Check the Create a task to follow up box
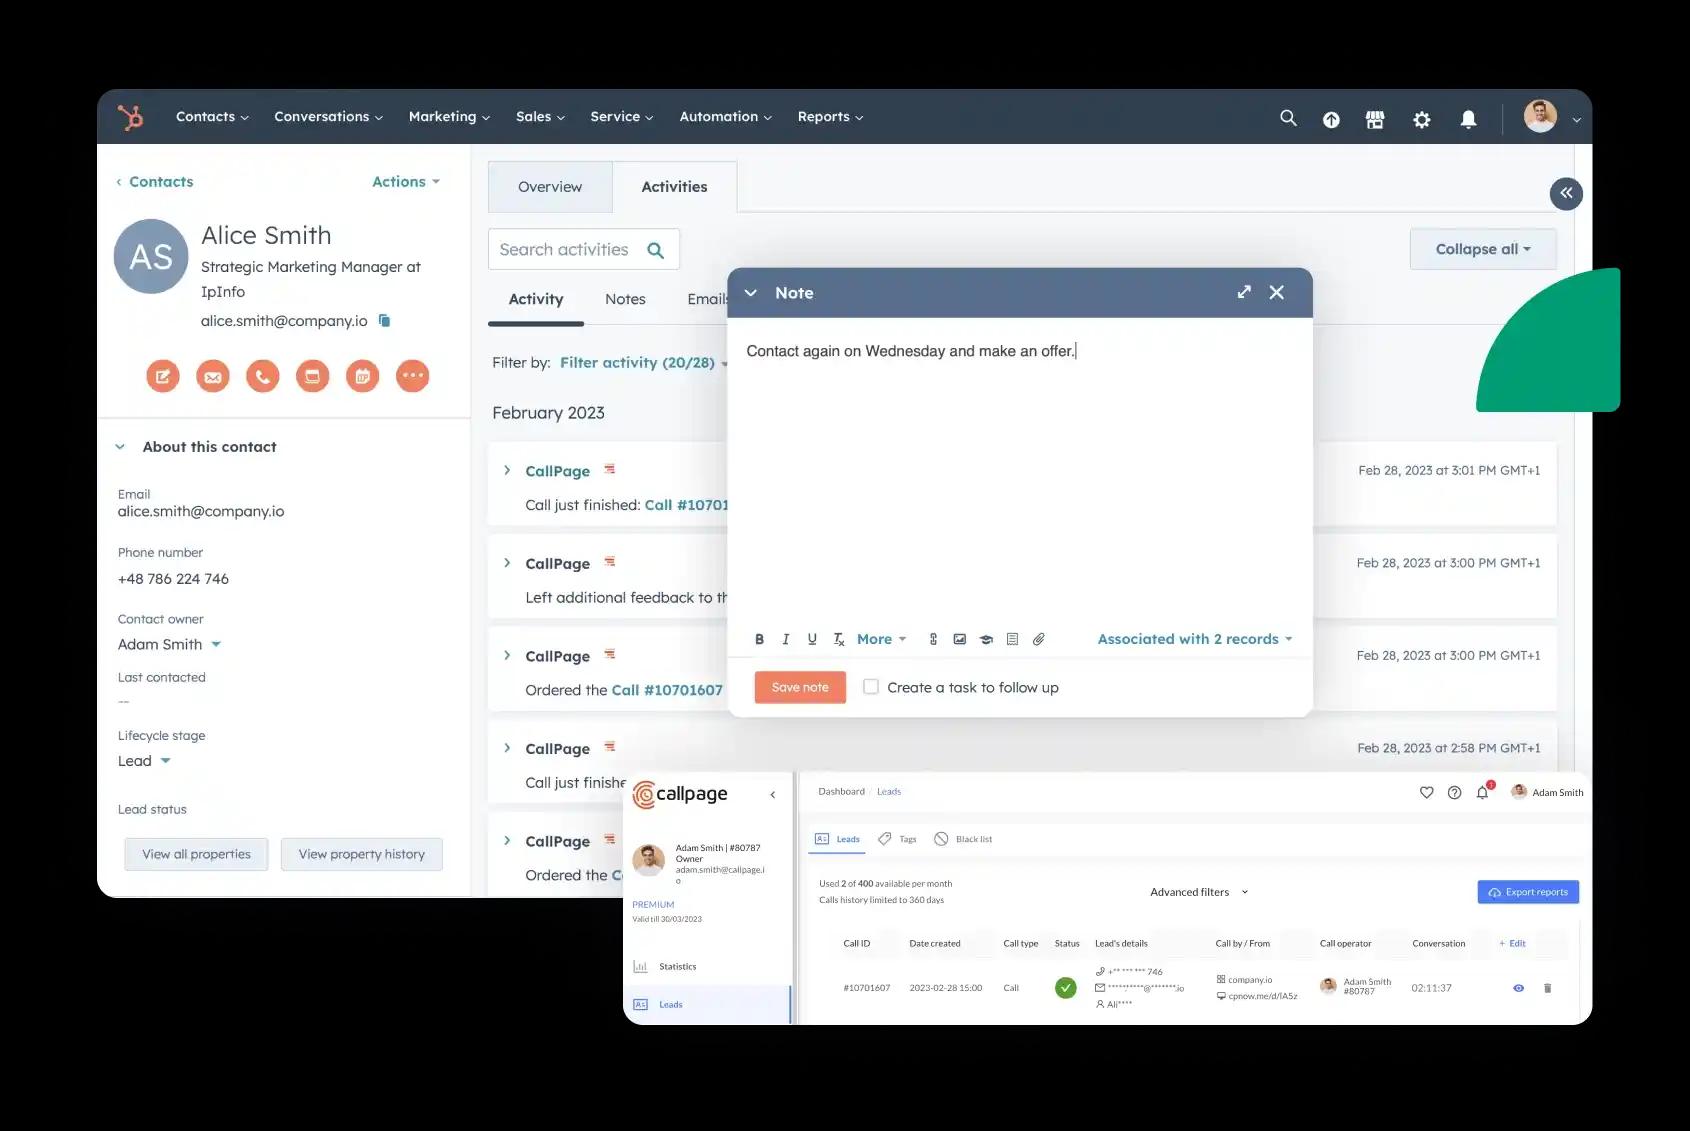Viewport: 1690px width, 1131px height. [x=871, y=687]
